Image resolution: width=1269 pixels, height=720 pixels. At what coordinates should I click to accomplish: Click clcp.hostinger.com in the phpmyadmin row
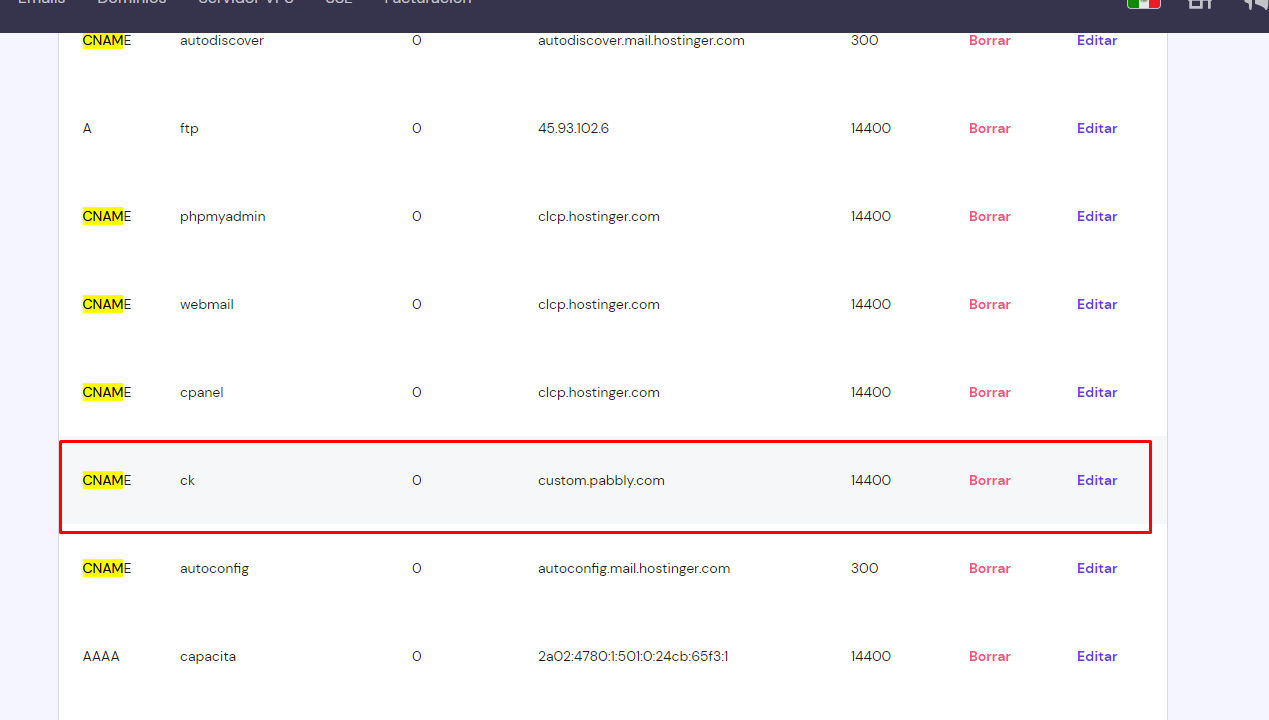(598, 217)
